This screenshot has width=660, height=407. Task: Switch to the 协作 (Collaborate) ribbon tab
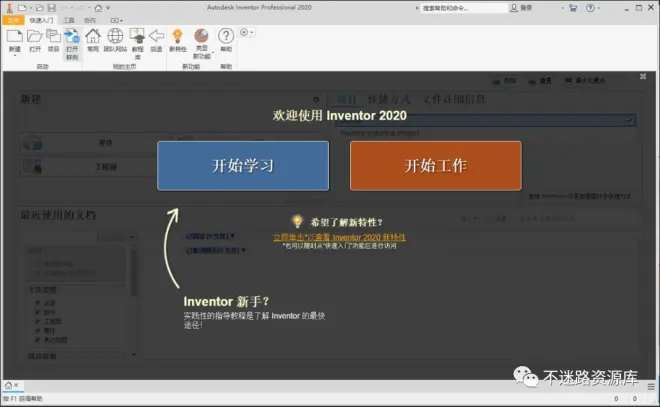90,20
